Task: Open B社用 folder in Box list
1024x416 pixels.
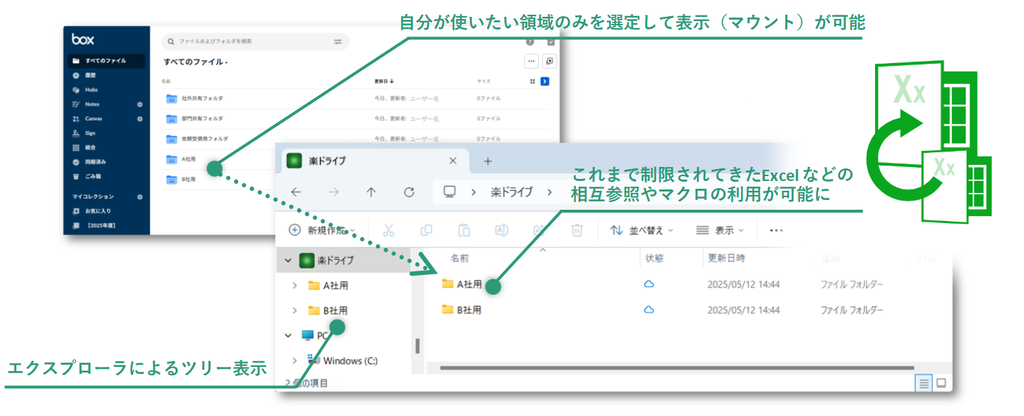Action: point(189,179)
